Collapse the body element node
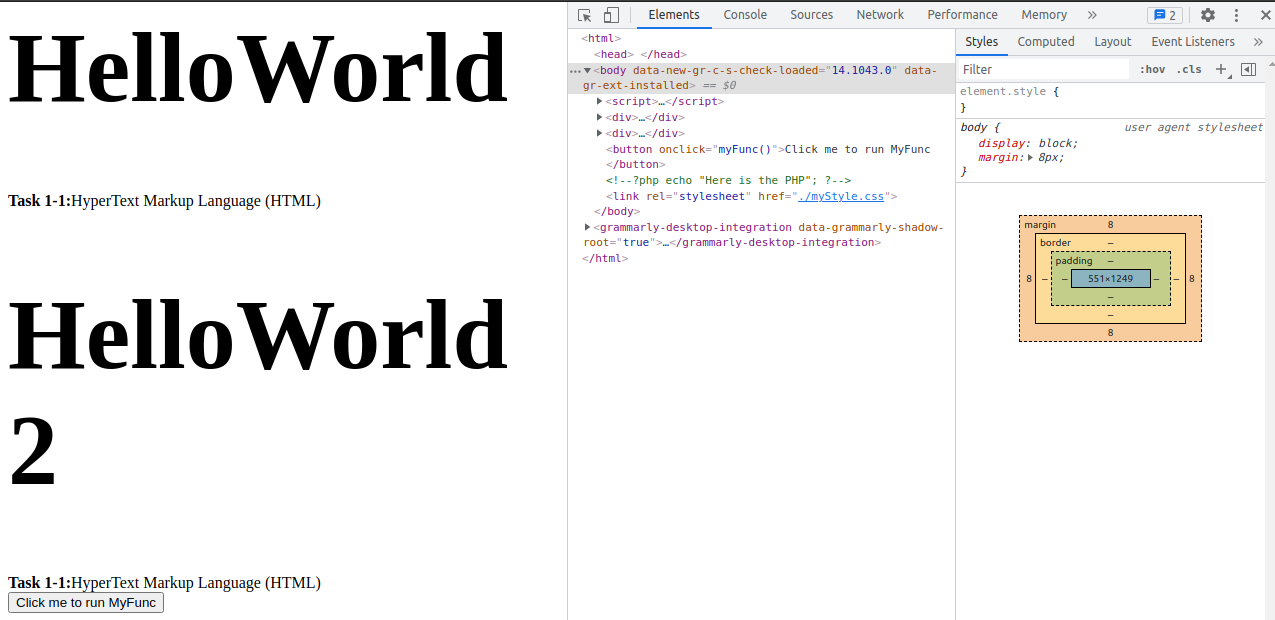Viewport: 1275px width, 620px height. (x=588, y=70)
